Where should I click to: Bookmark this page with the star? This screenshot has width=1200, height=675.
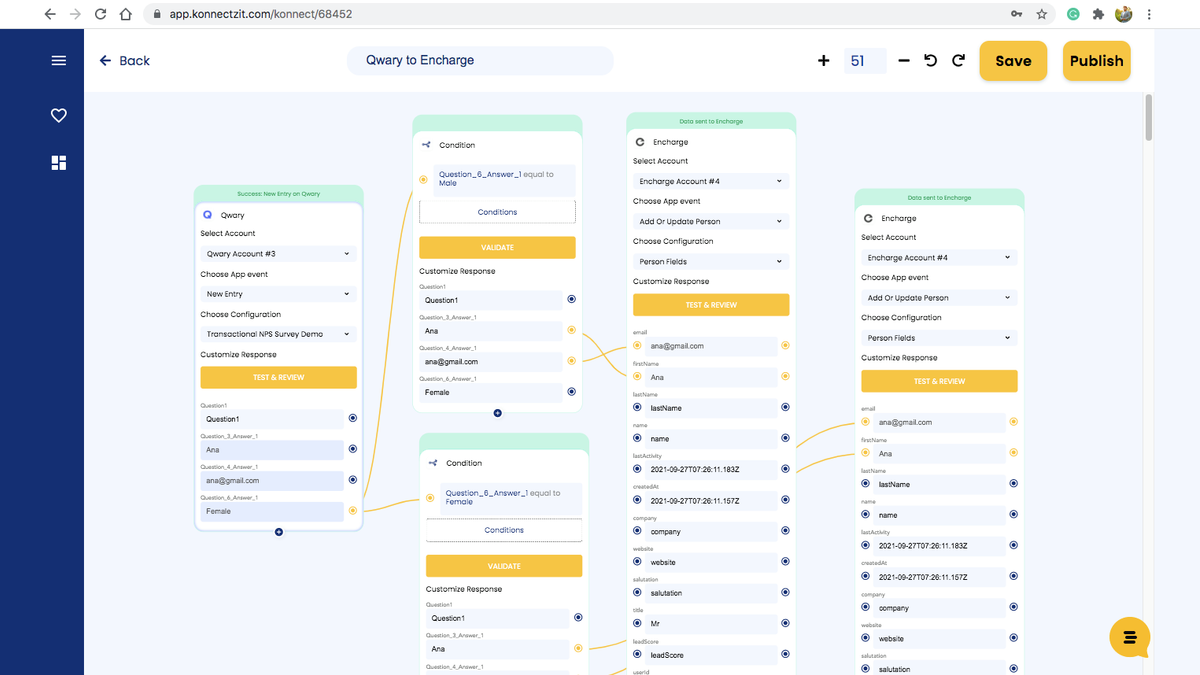point(1042,14)
